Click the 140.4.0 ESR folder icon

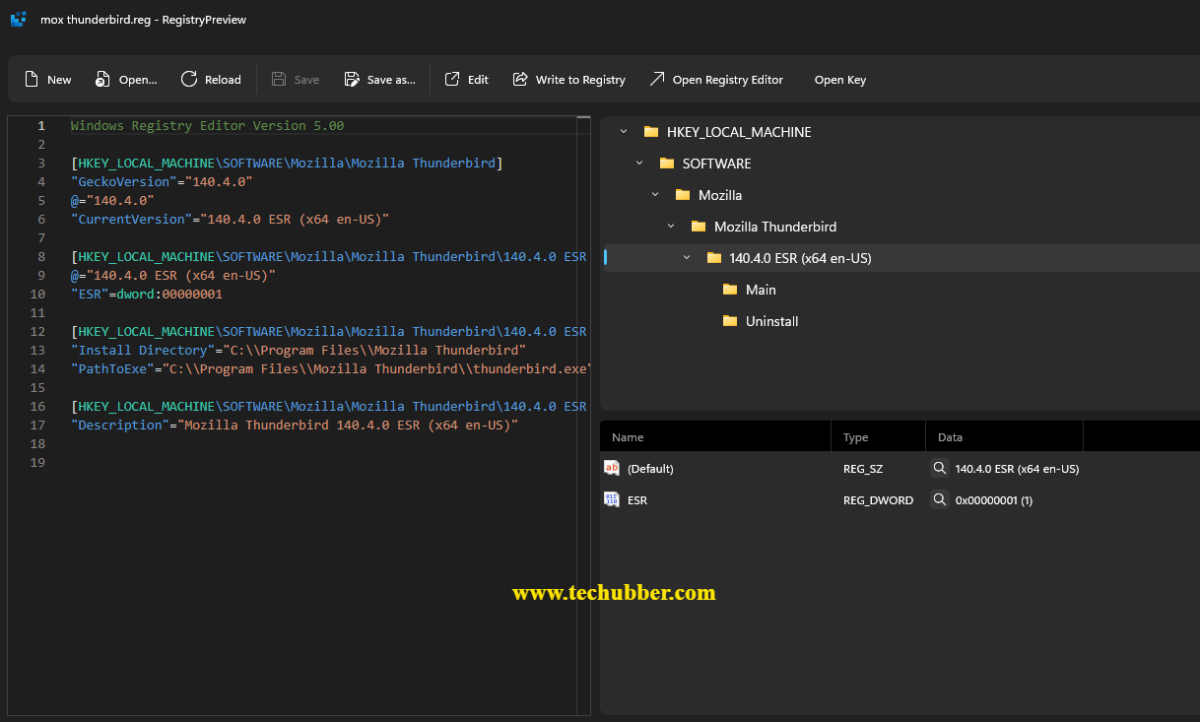coord(714,258)
